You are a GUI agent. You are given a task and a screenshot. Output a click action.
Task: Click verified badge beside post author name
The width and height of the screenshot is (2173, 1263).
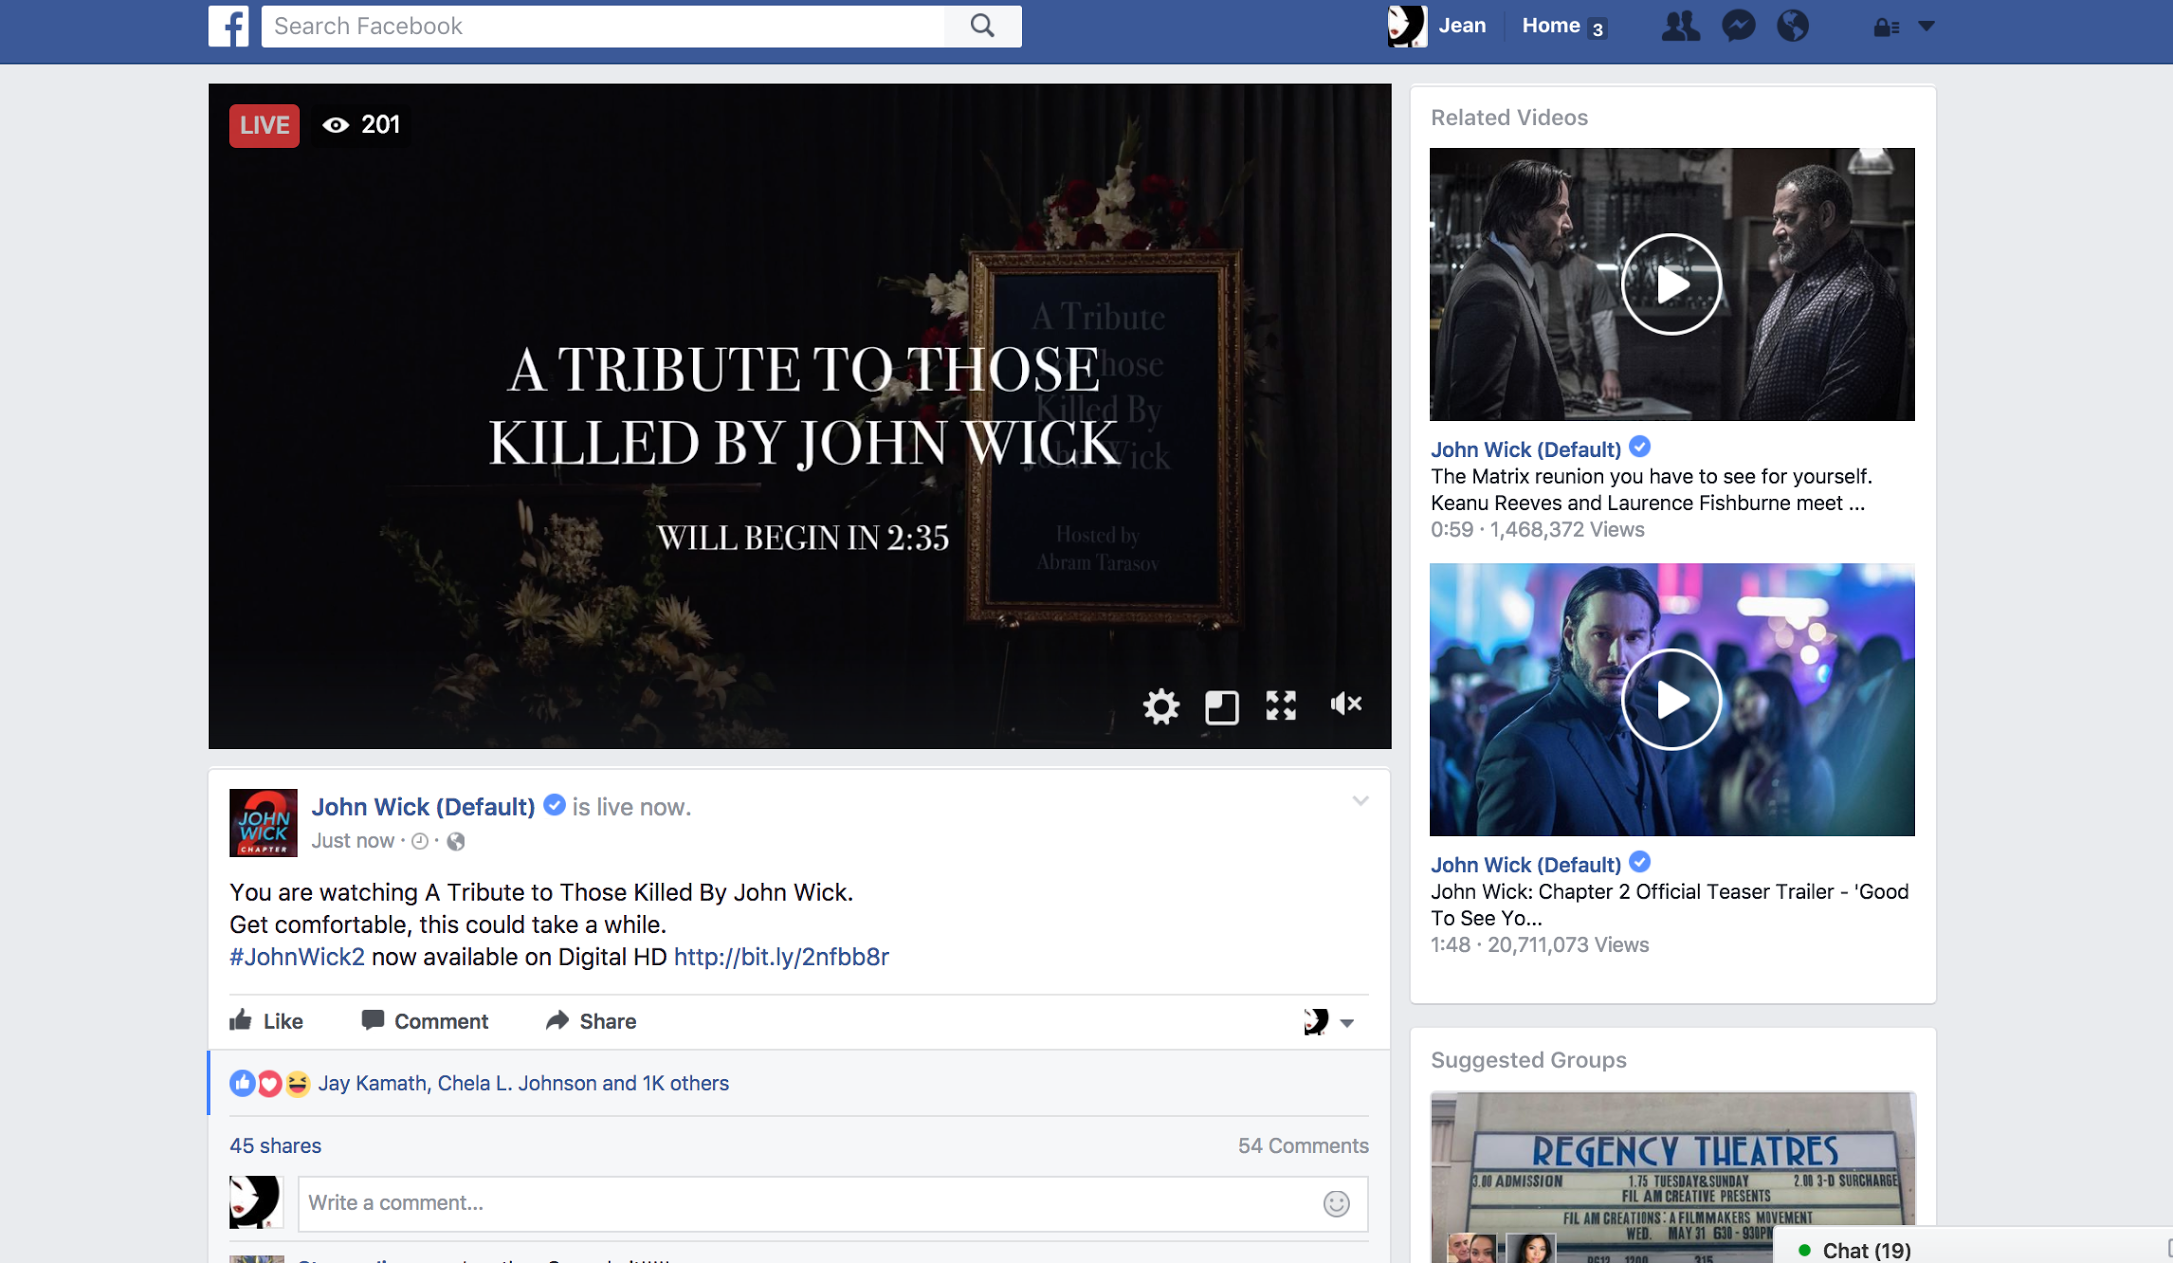[x=554, y=805]
